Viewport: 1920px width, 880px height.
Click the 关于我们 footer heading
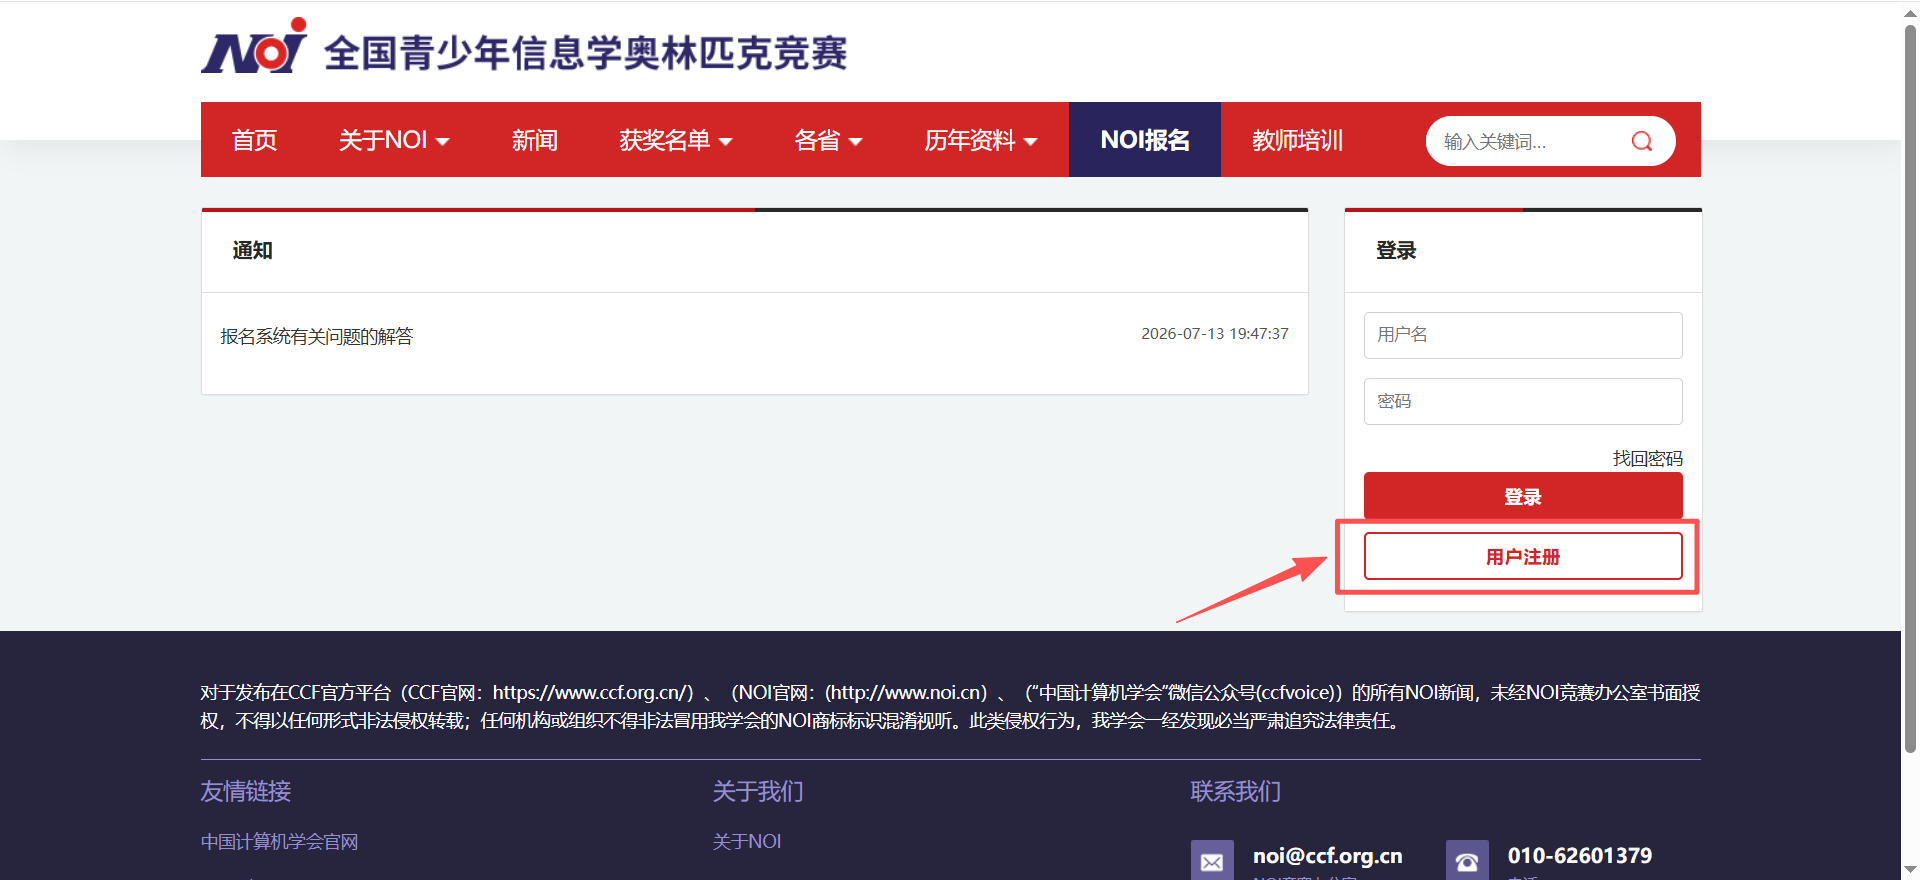(758, 791)
